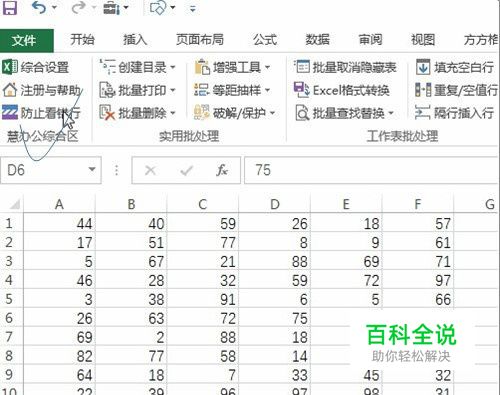Click the 注册与帮助 house icon

pyautogui.click(x=10, y=90)
